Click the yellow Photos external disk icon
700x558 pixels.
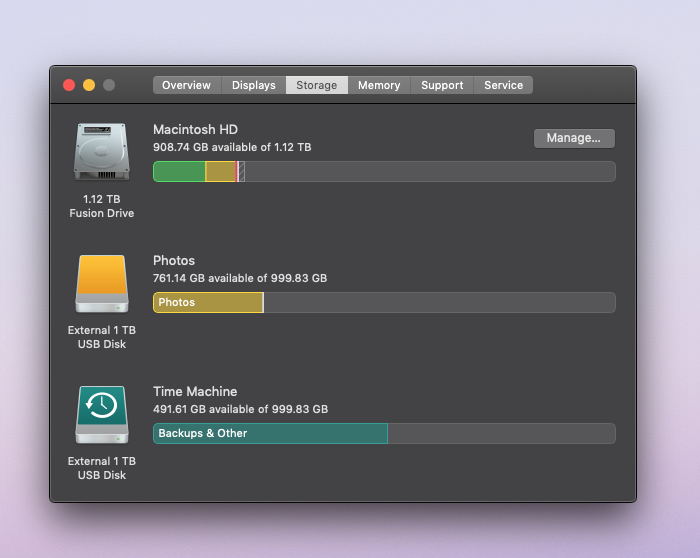pyautogui.click(x=102, y=284)
